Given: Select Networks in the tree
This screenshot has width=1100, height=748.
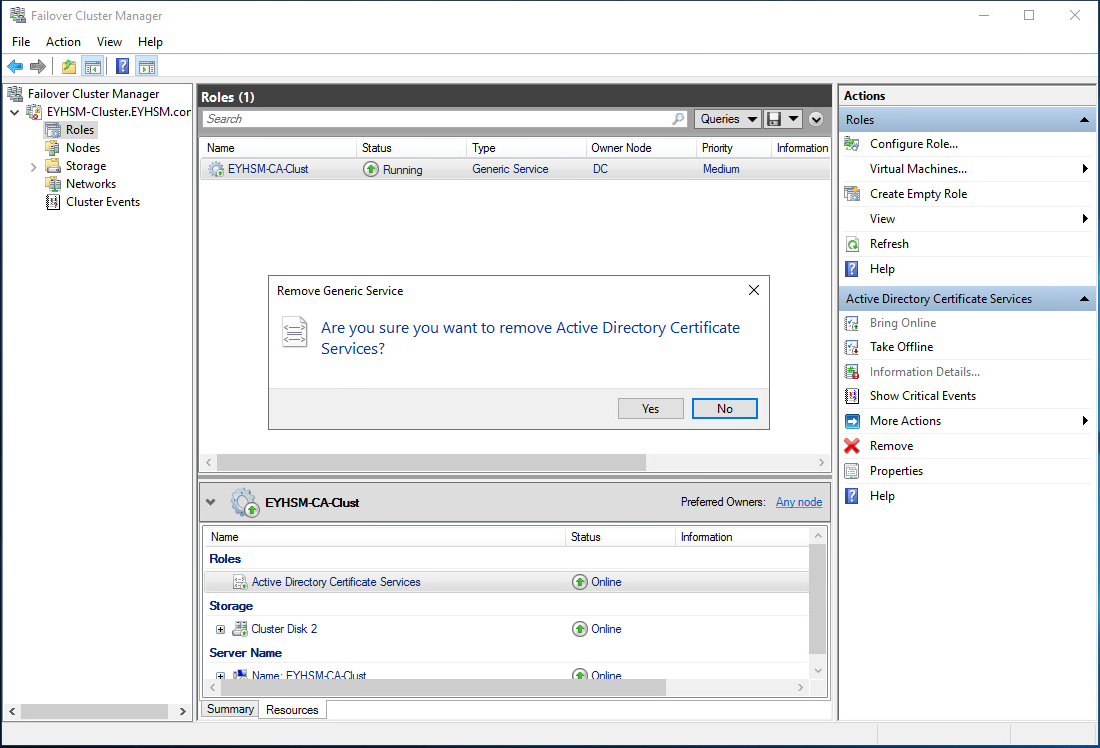Looking at the screenshot, I should pyautogui.click(x=91, y=184).
